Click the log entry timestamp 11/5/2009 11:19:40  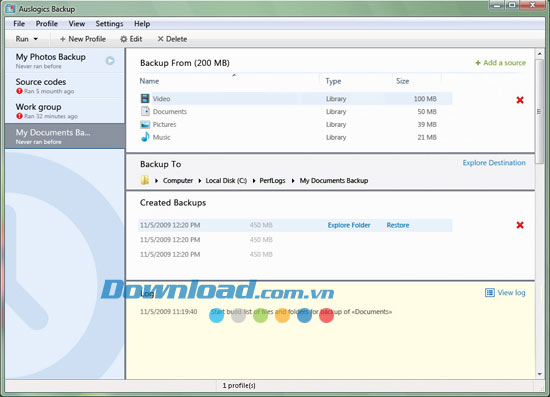(168, 311)
